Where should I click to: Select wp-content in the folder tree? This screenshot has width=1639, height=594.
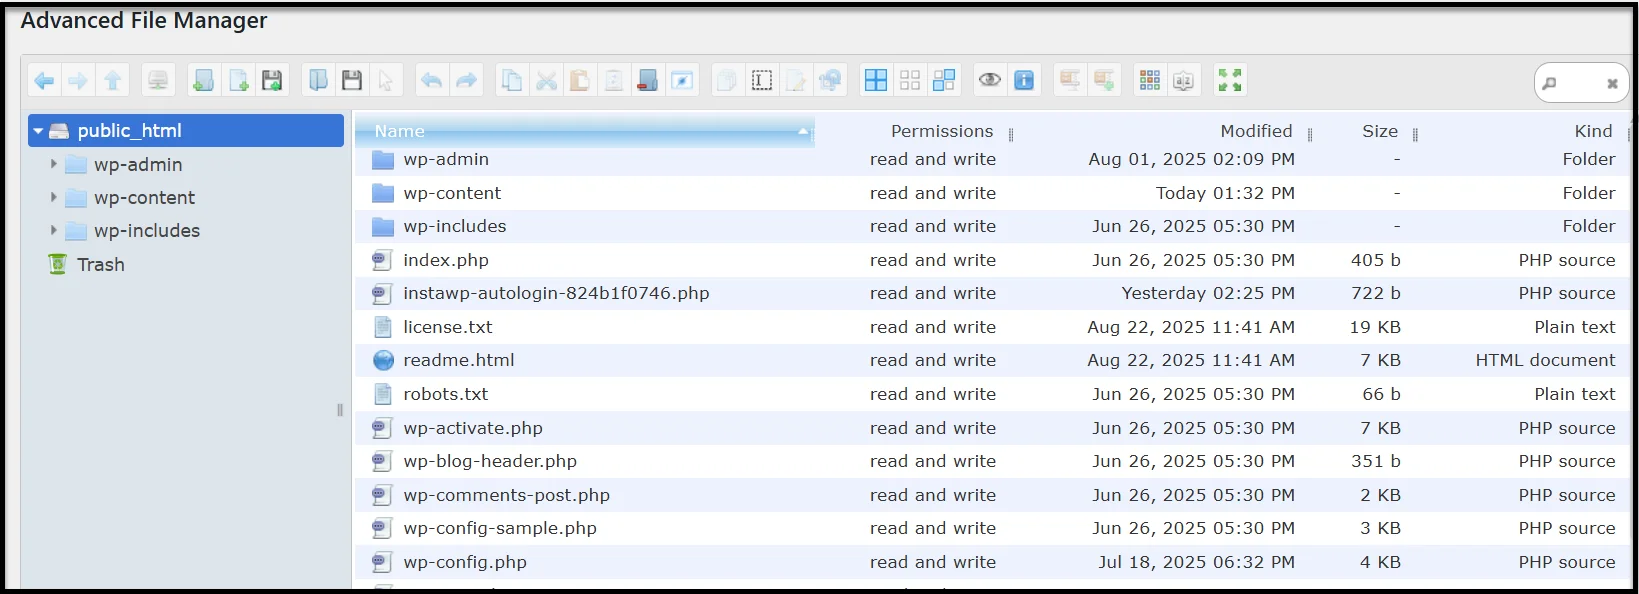click(x=144, y=198)
